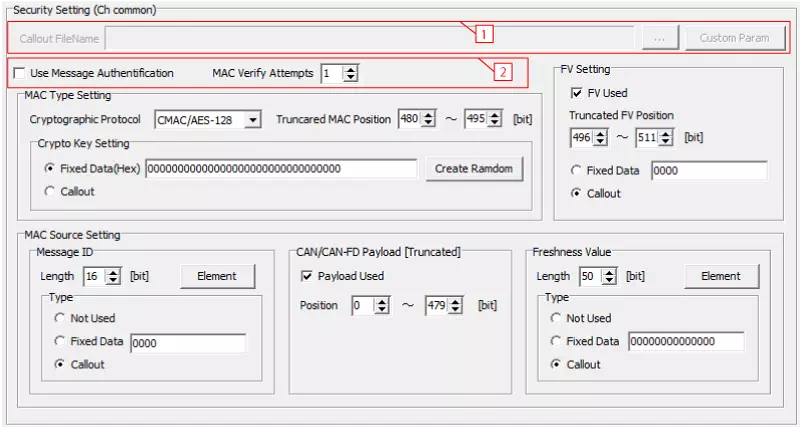Uncheck the FV Used checkbox
800x429 pixels.
[x=577, y=93]
